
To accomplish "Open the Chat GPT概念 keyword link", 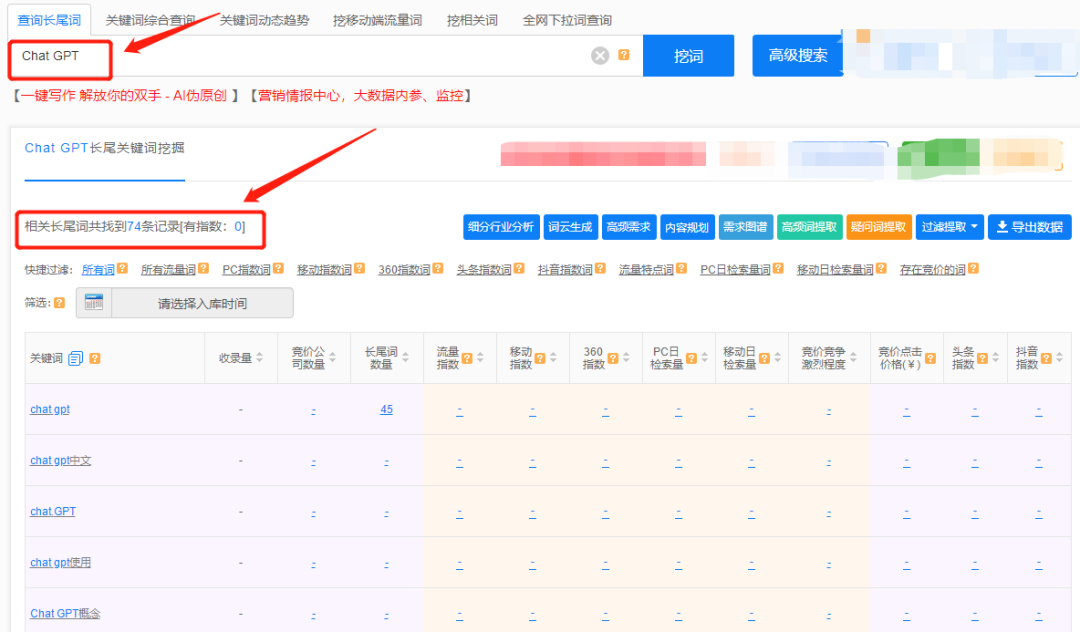I will coord(65,613).
